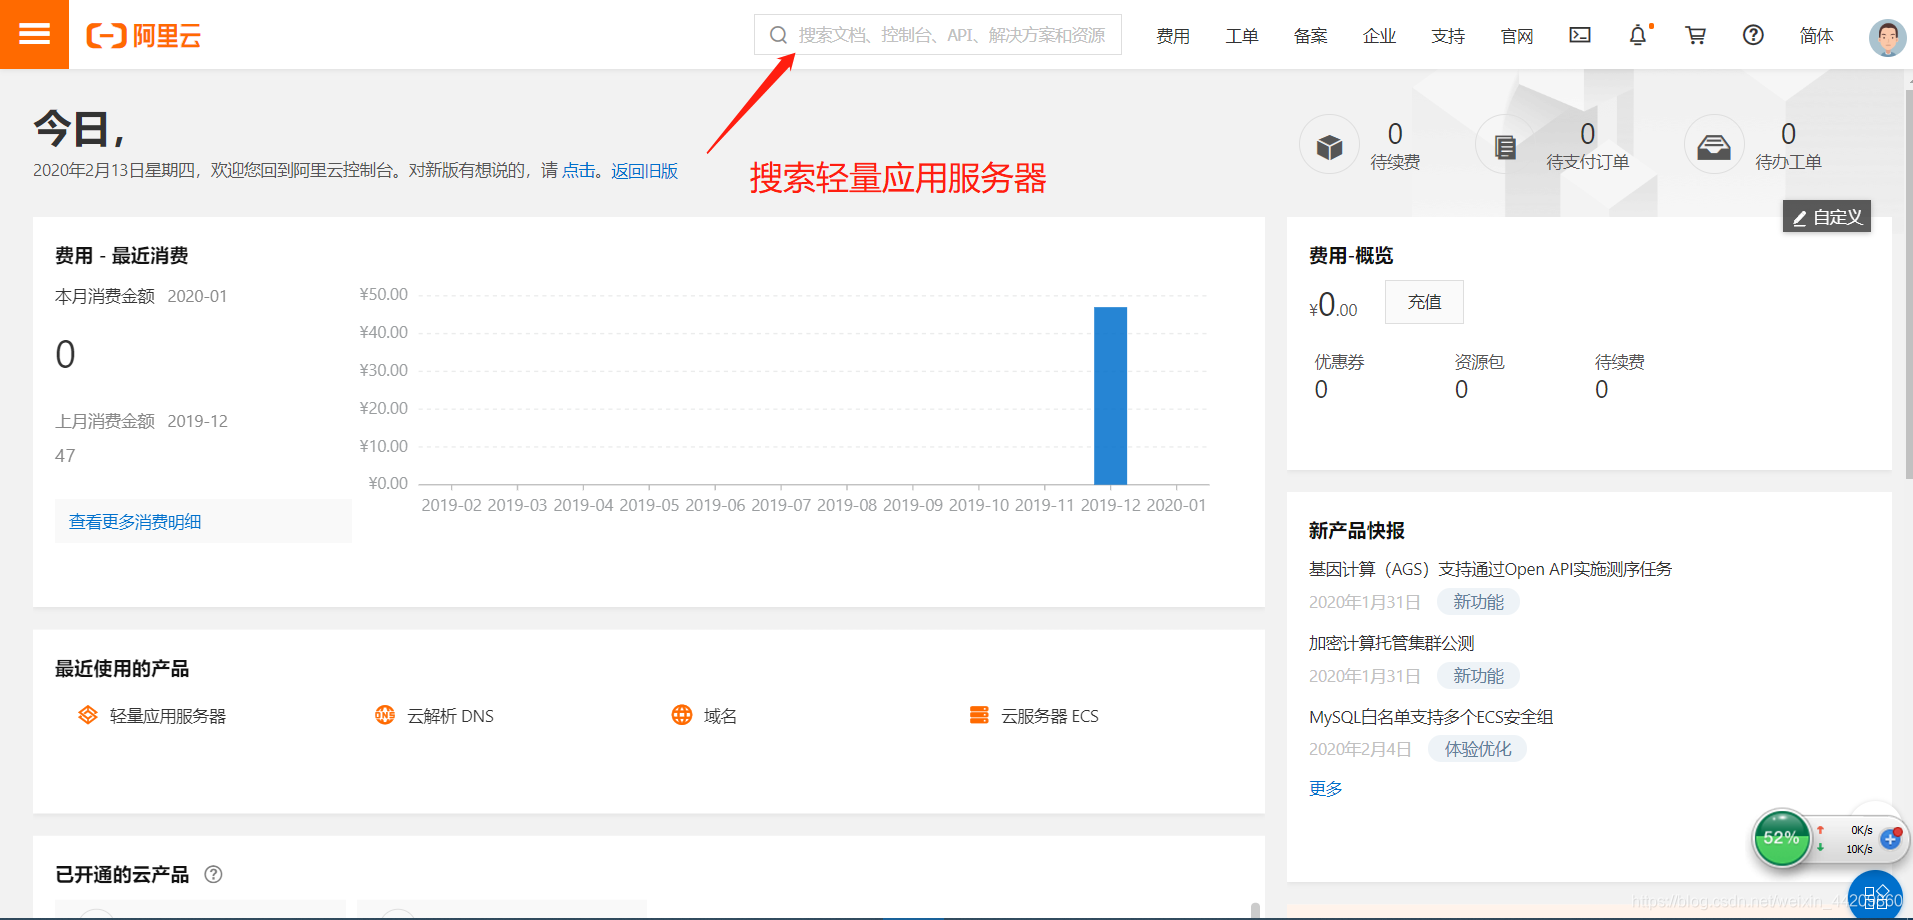Image resolution: width=1913 pixels, height=920 pixels.
Task: Open 基因计算（AGS）news item
Action: point(1490,569)
